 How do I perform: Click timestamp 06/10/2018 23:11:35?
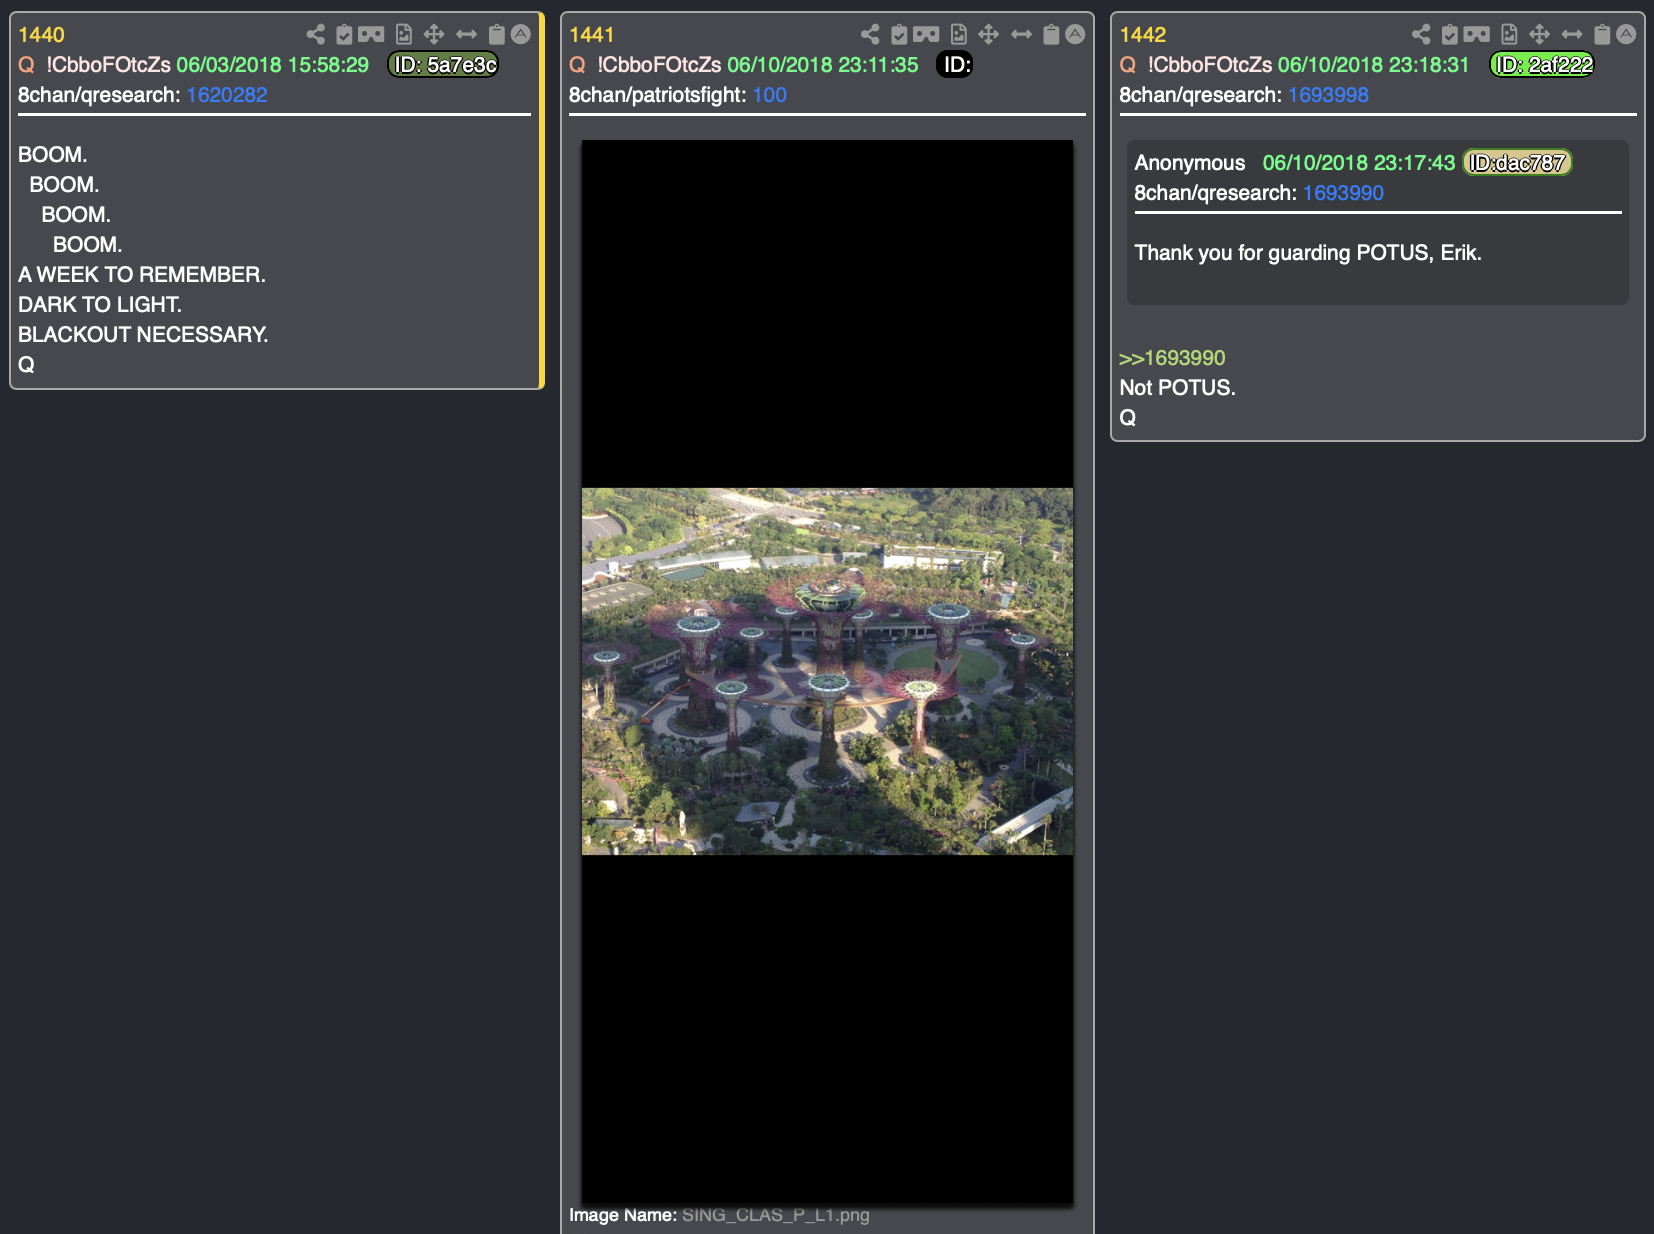click(823, 65)
